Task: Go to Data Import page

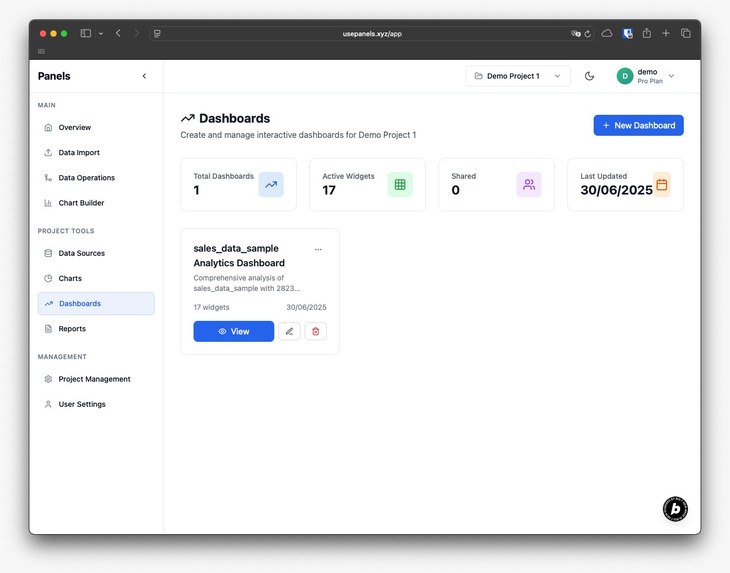Action: click(96, 152)
